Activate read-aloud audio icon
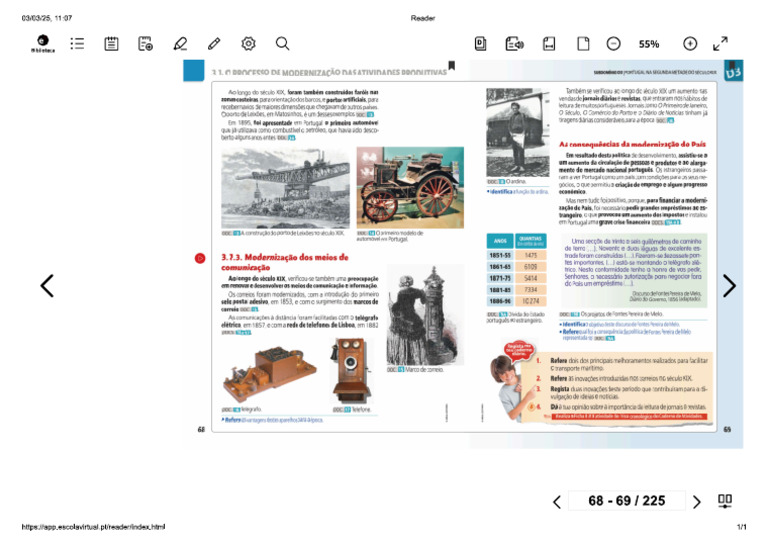 [514, 44]
